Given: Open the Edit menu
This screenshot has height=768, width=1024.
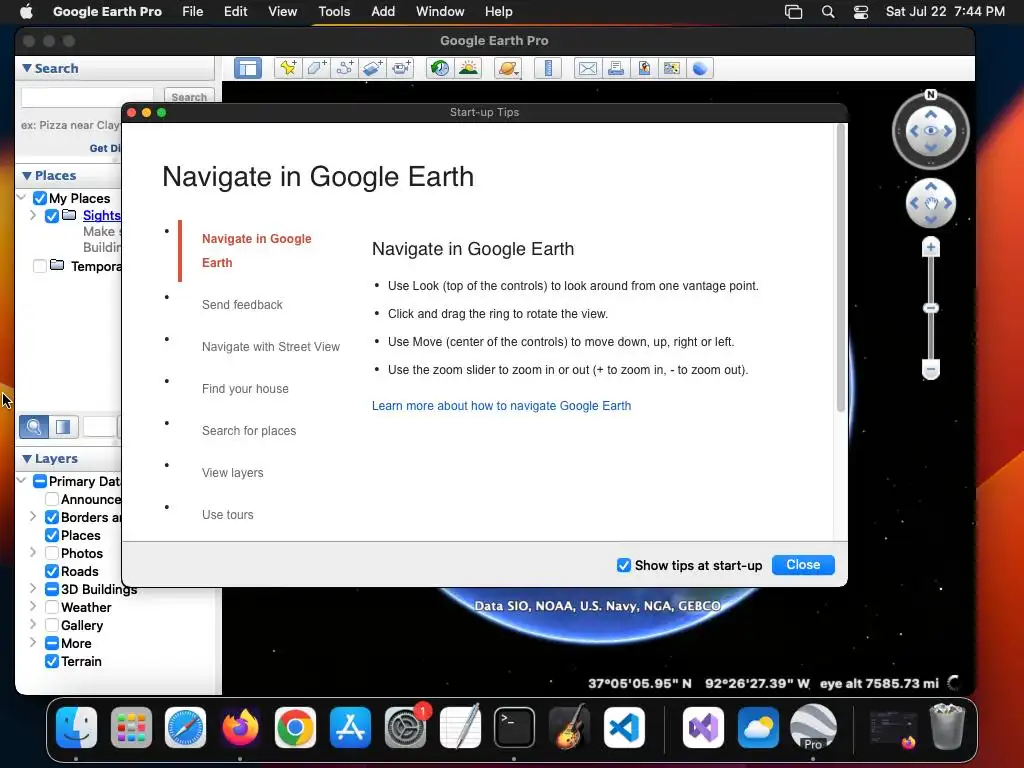Looking at the screenshot, I should [235, 12].
